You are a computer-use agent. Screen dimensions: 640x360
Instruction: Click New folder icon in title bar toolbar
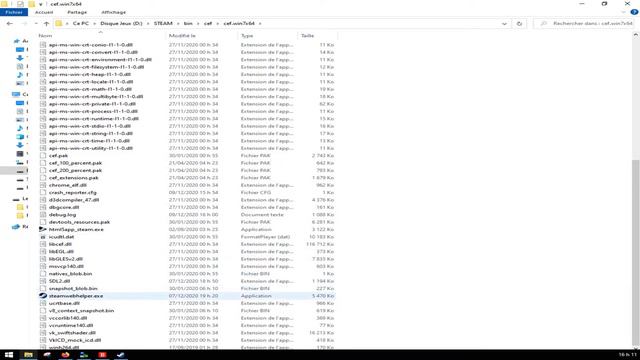31,4
